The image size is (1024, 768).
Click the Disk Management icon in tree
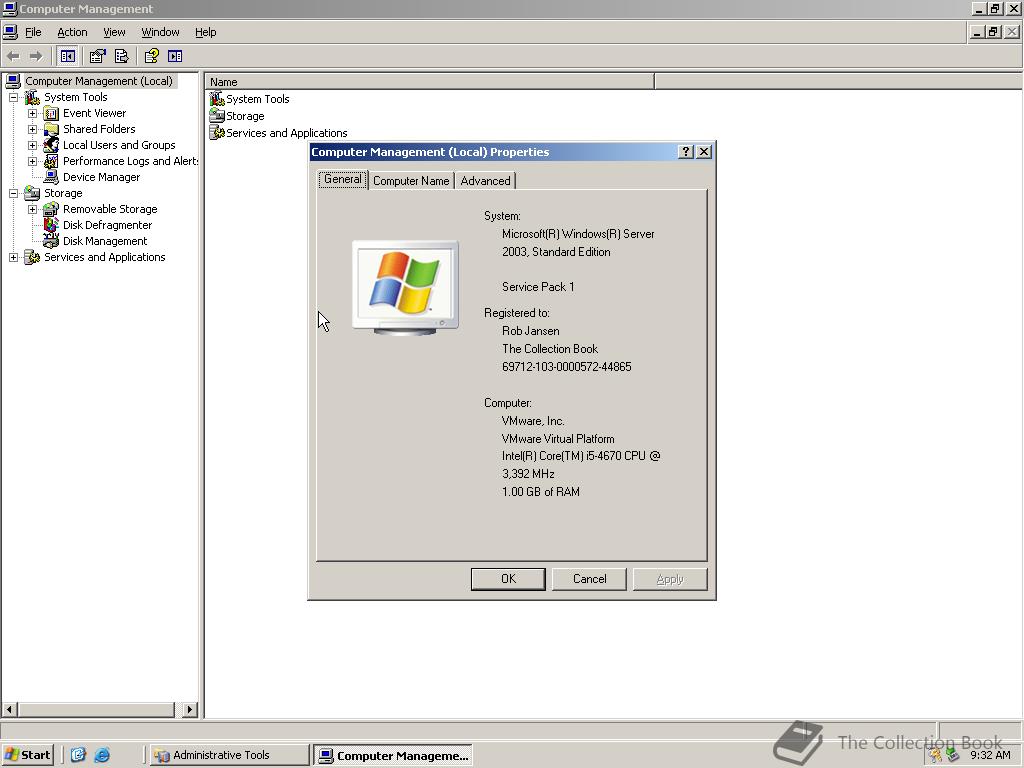pyautogui.click(x=51, y=241)
